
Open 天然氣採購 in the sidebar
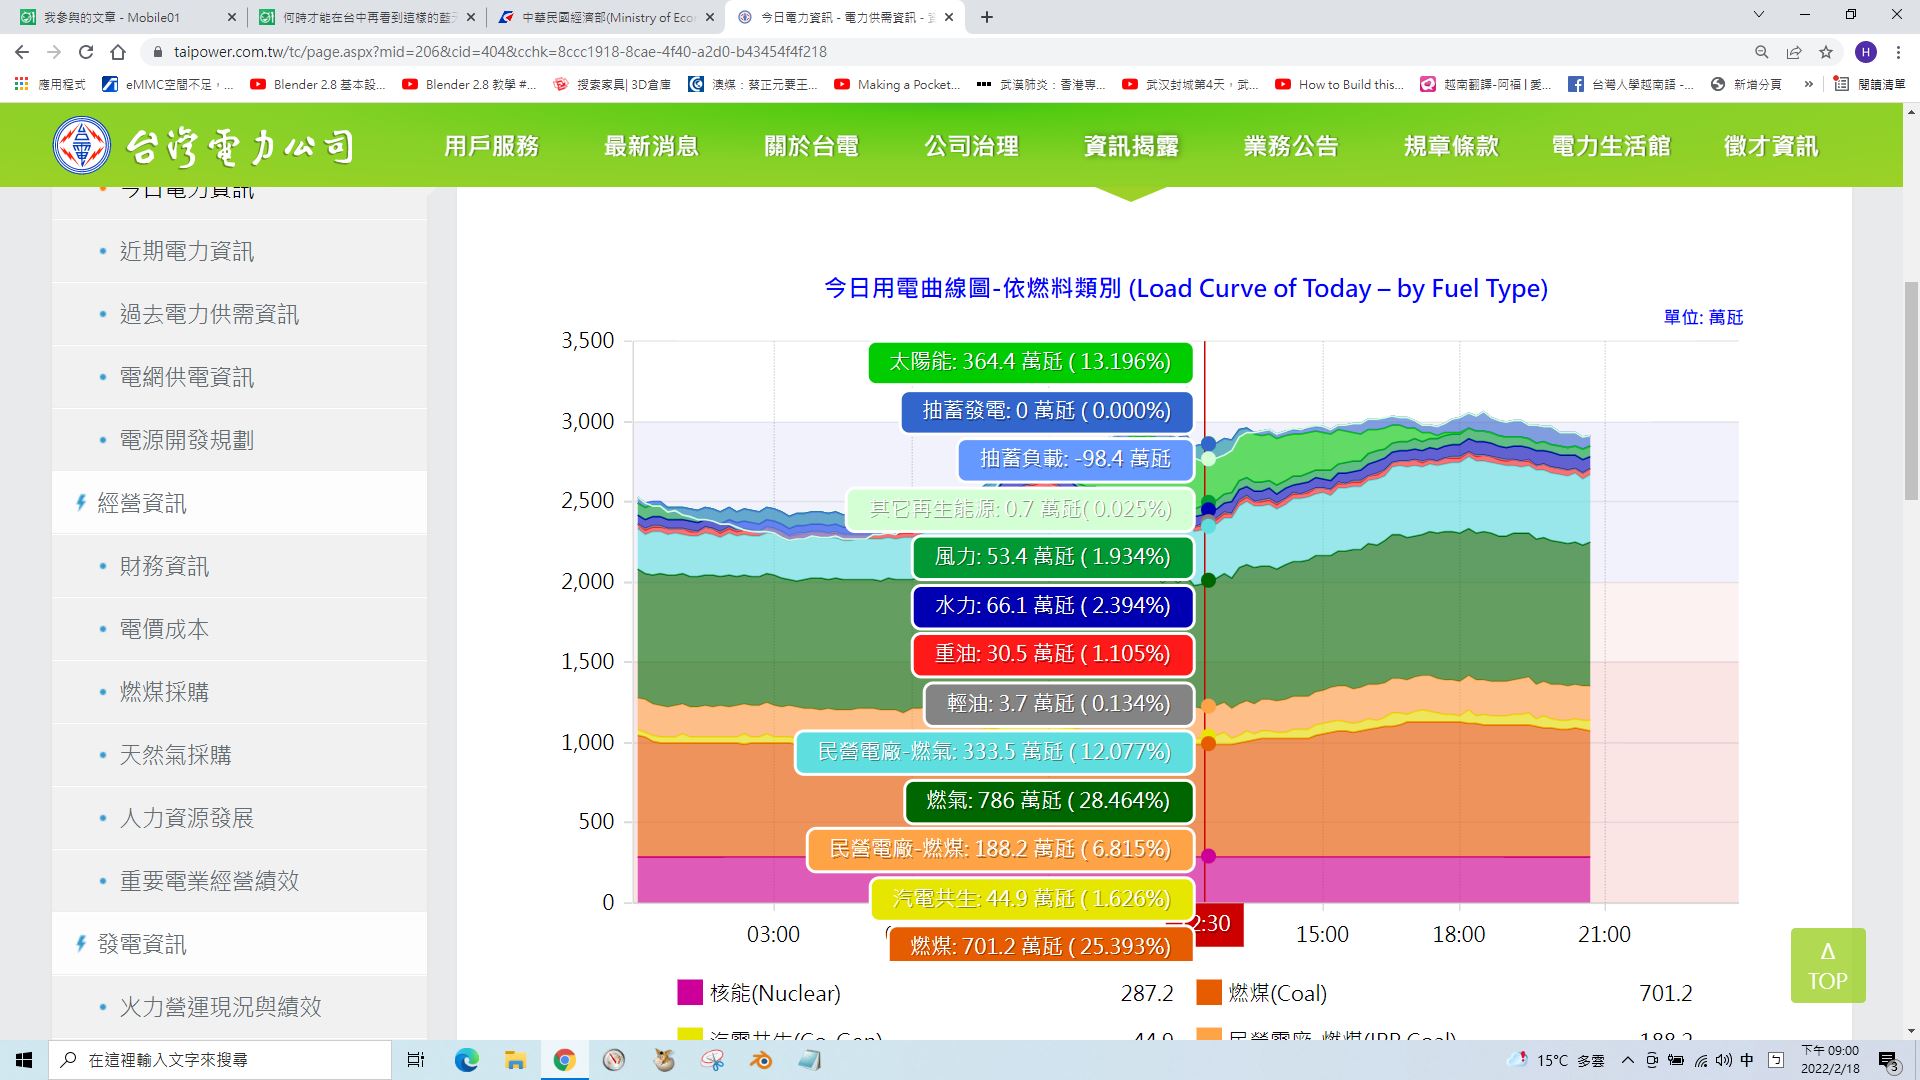click(x=239, y=755)
